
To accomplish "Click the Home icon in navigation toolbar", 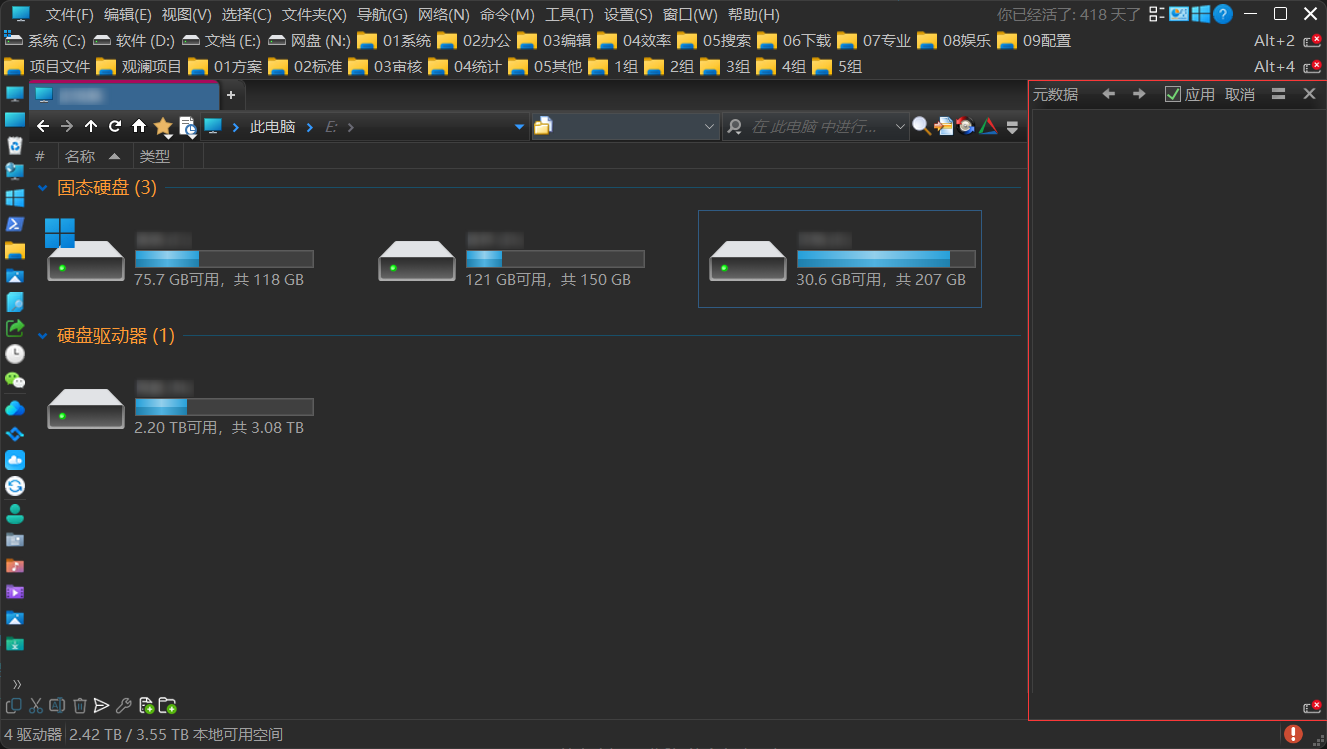I will click(x=139, y=126).
